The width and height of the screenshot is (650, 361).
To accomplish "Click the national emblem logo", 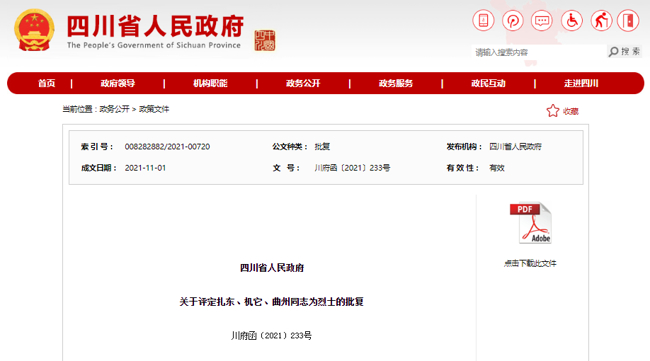I will [x=34, y=30].
